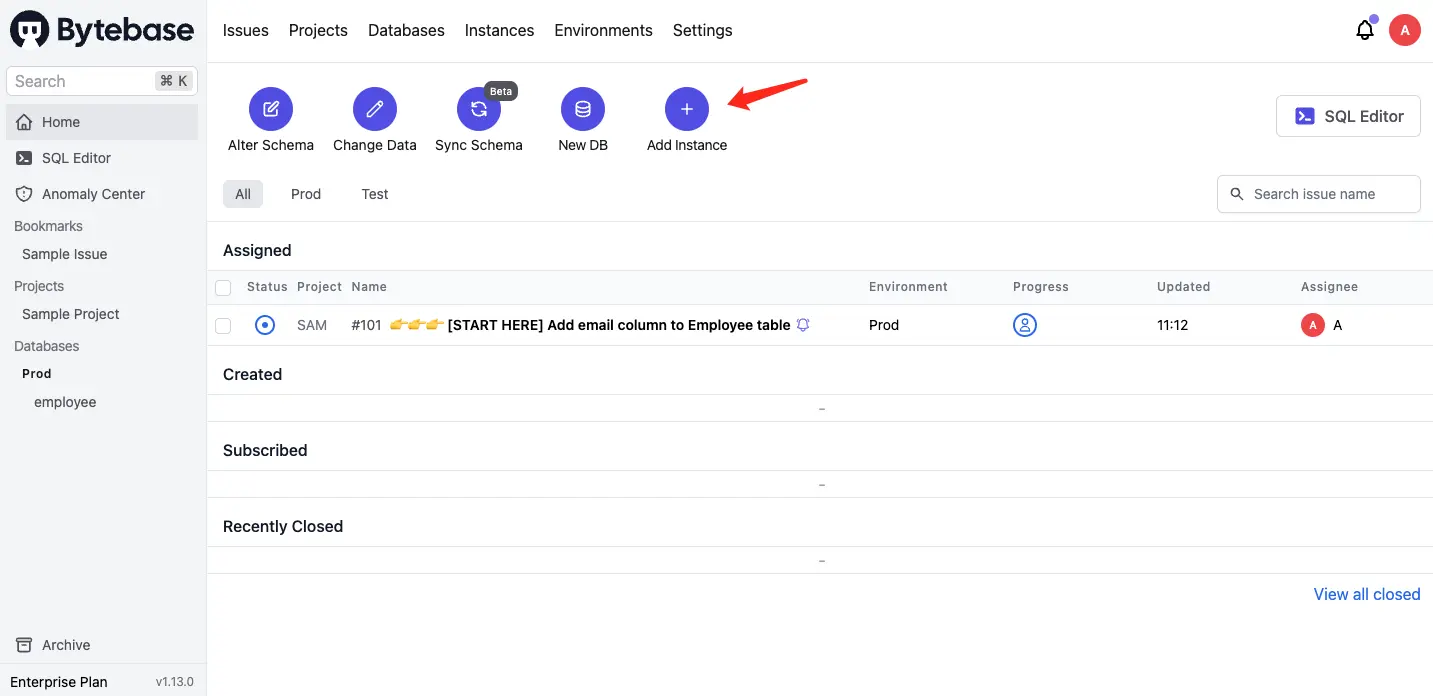1433x696 pixels.
Task: Click the v1.13.0 version text
Action: (174, 682)
